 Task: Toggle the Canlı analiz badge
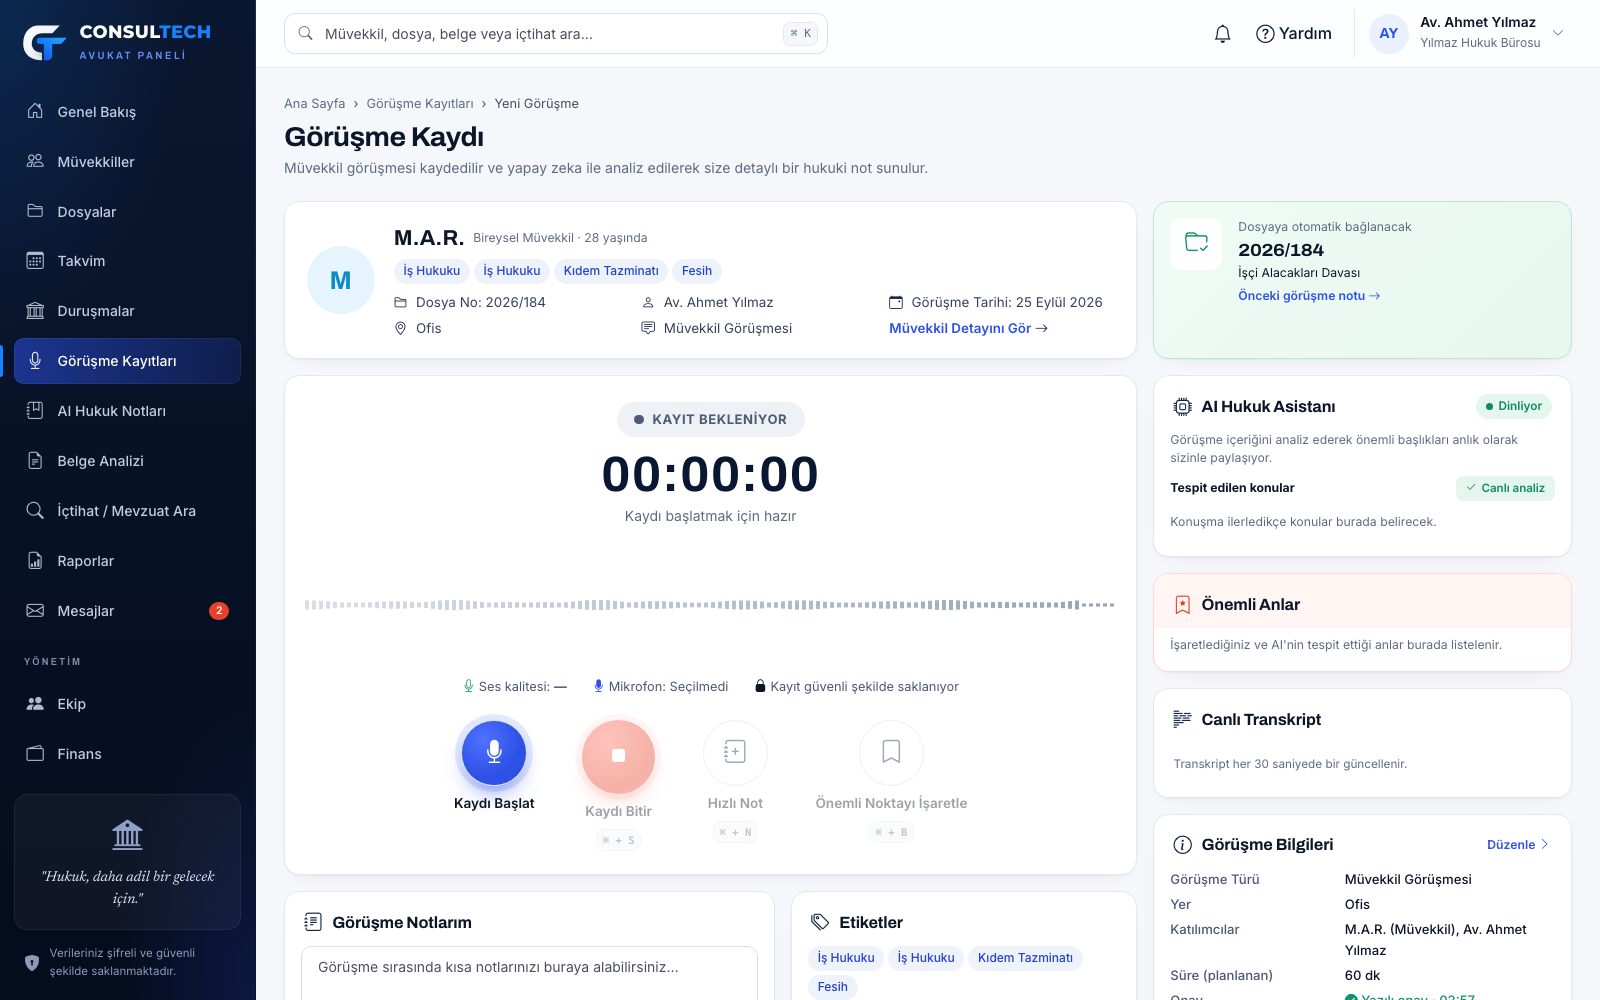1505,488
